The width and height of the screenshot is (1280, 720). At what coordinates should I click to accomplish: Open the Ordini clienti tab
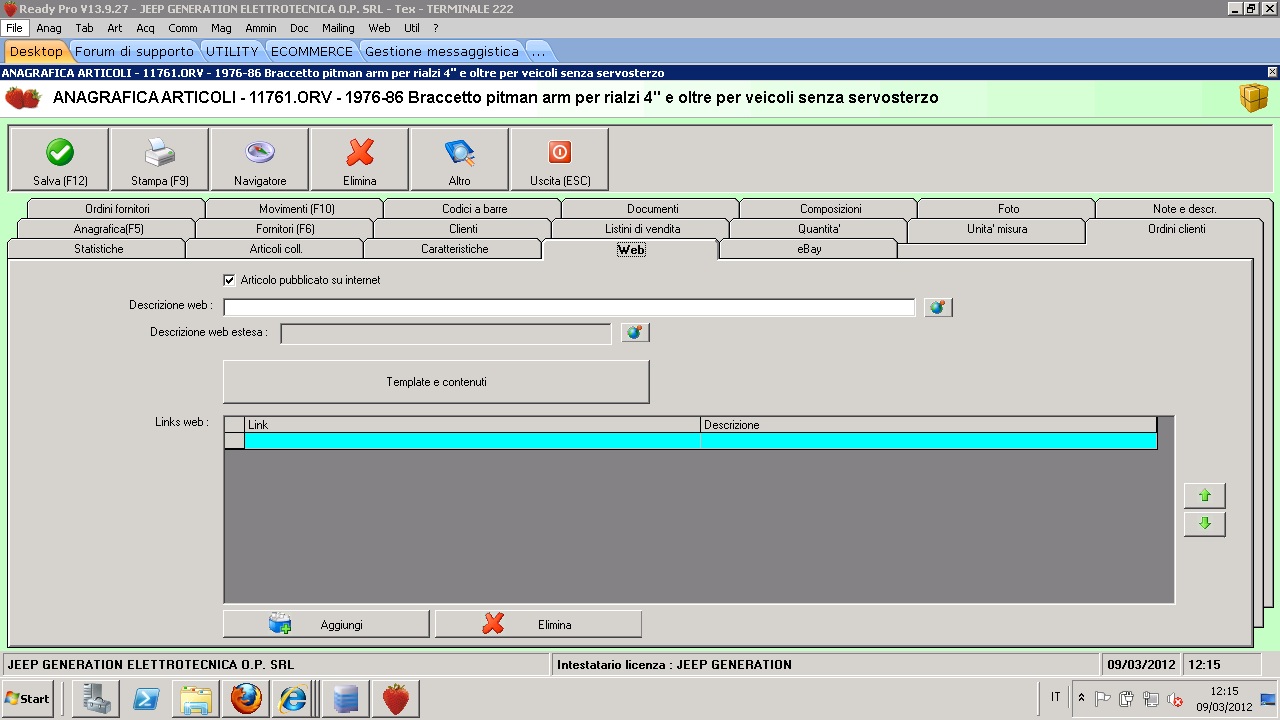(1176, 229)
